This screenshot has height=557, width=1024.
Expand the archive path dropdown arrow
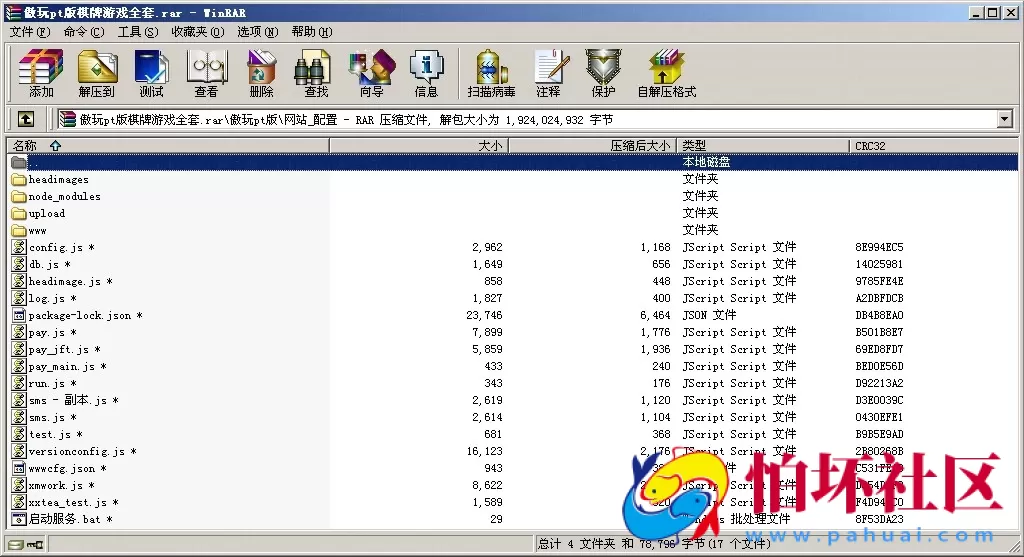(1004, 119)
